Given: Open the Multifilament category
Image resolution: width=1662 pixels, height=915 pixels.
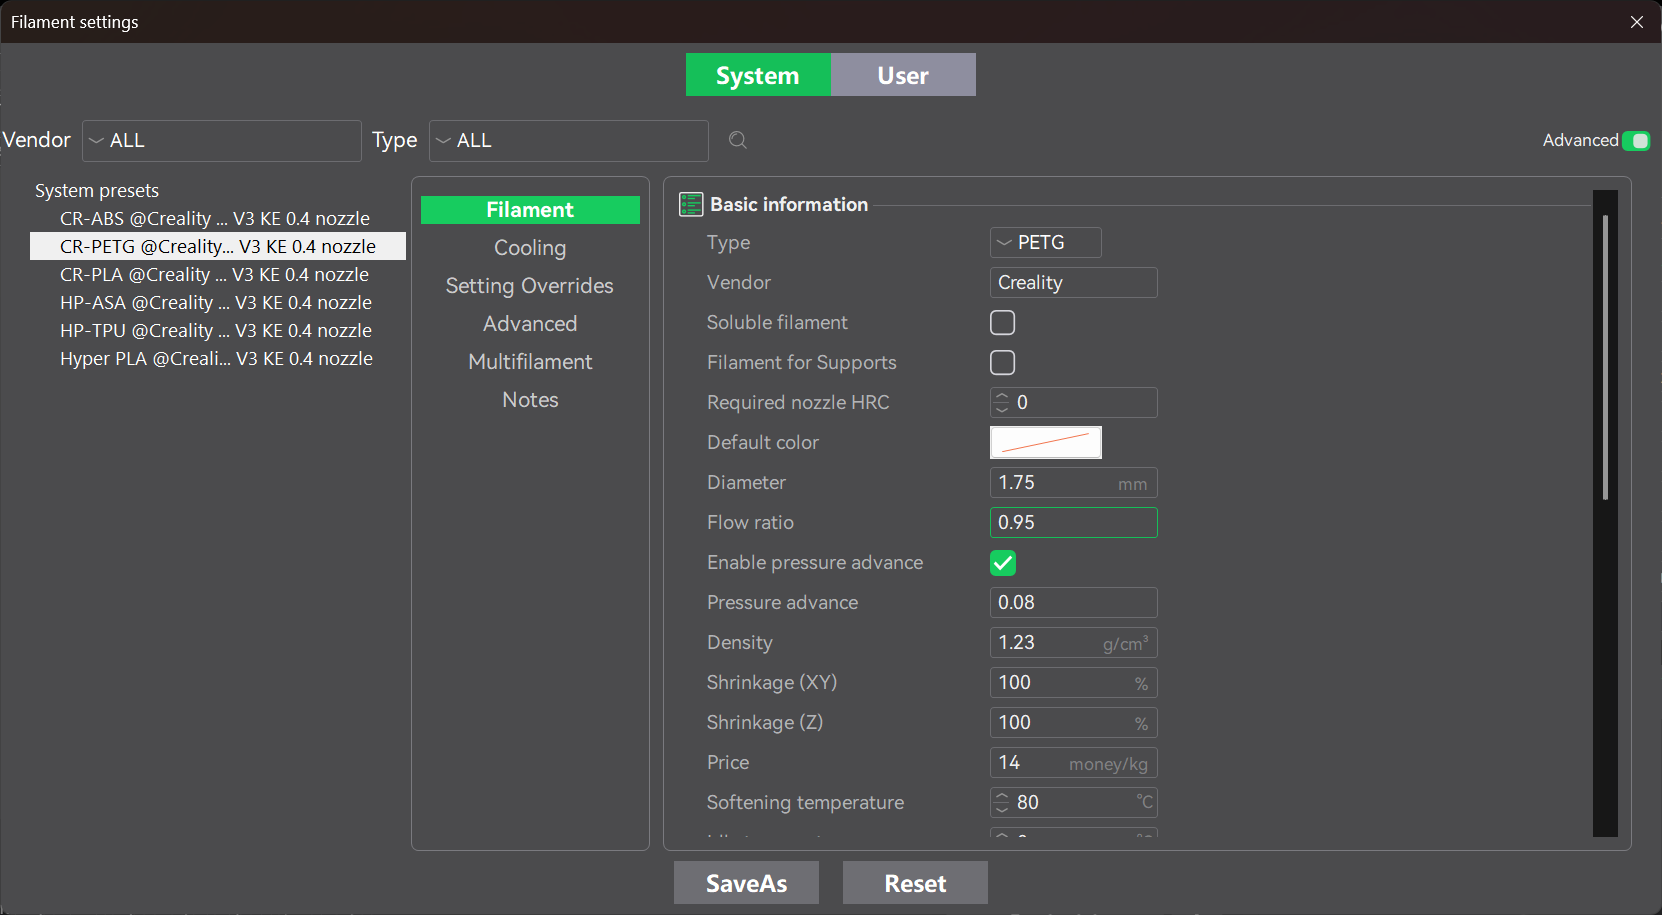Looking at the screenshot, I should (530, 362).
